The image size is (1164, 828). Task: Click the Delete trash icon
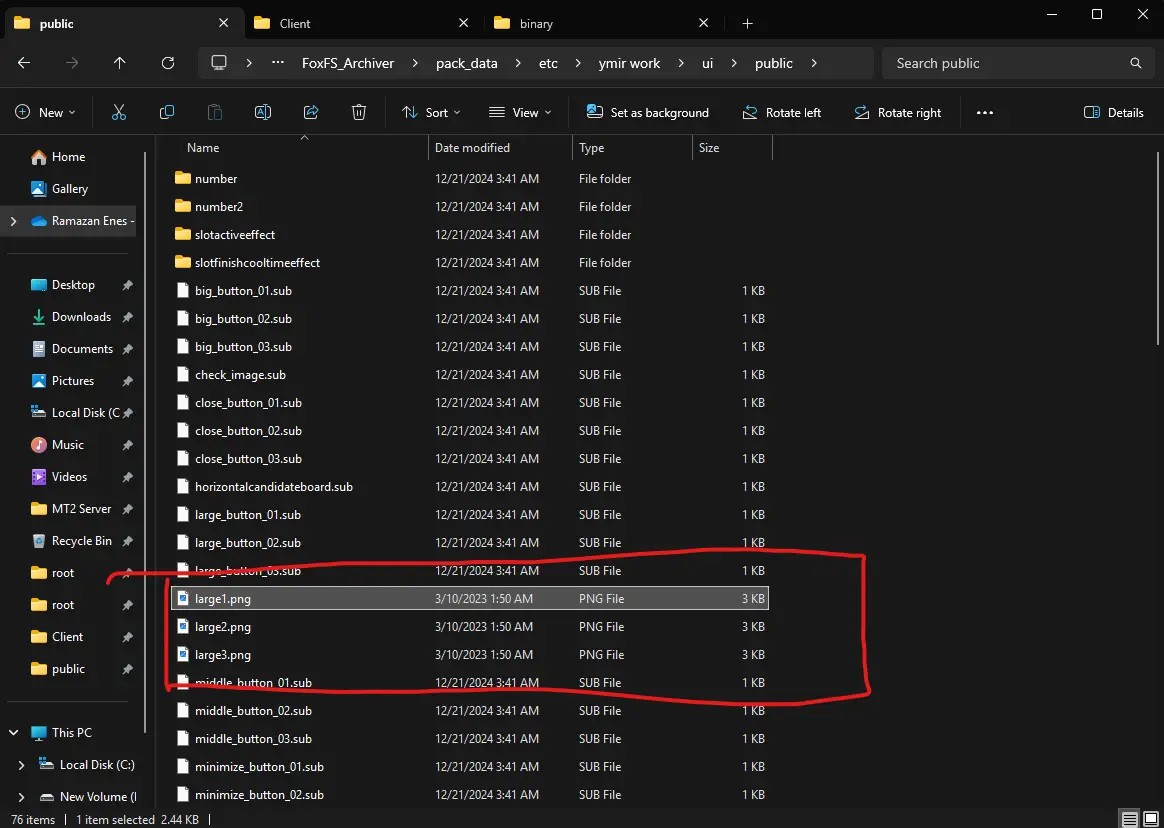pyautogui.click(x=359, y=112)
